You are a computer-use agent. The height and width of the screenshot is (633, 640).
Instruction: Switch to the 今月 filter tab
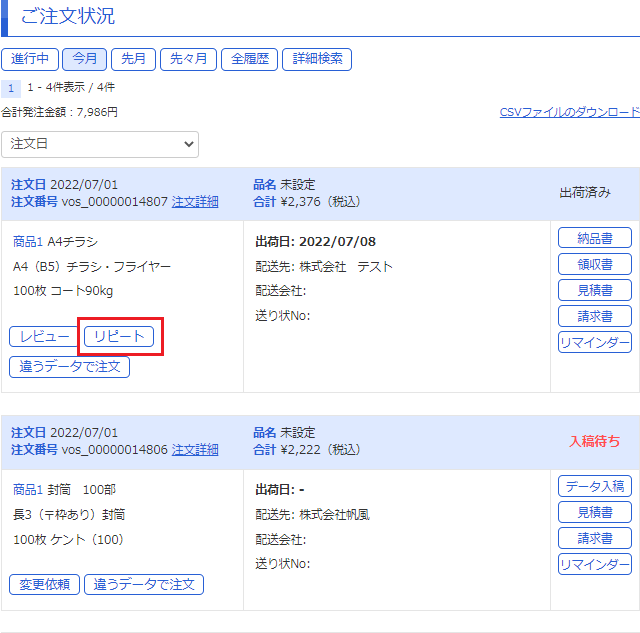click(x=84, y=59)
